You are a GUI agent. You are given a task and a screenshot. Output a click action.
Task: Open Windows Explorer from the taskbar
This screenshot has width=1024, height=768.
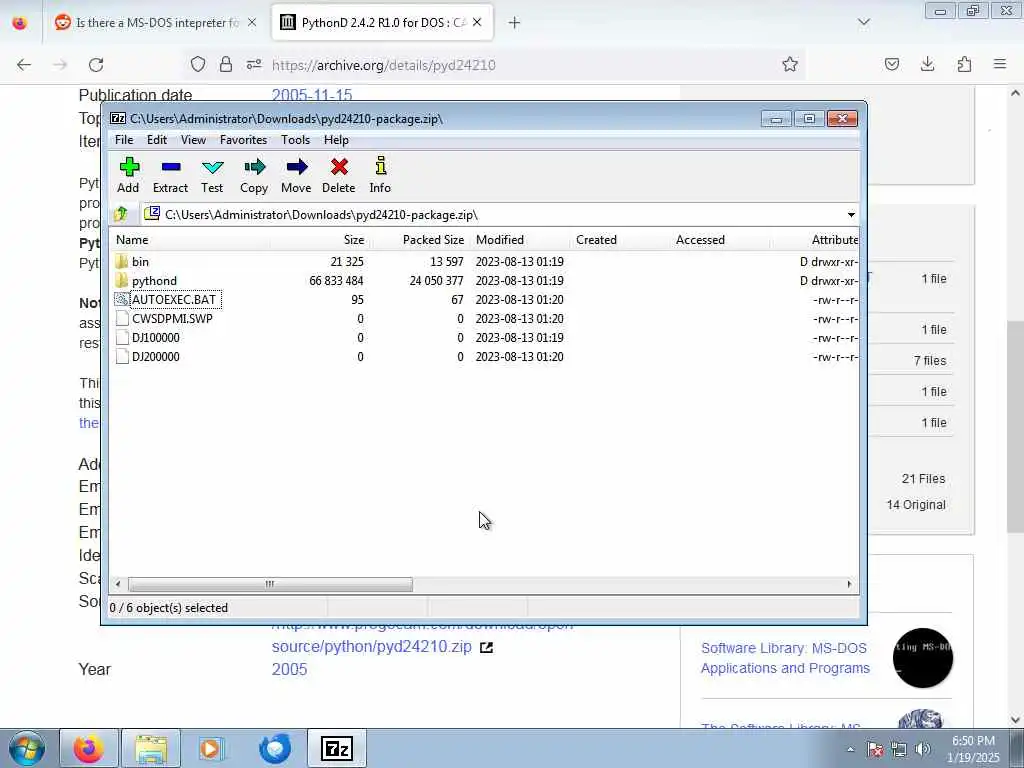pyautogui.click(x=152, y=748)
